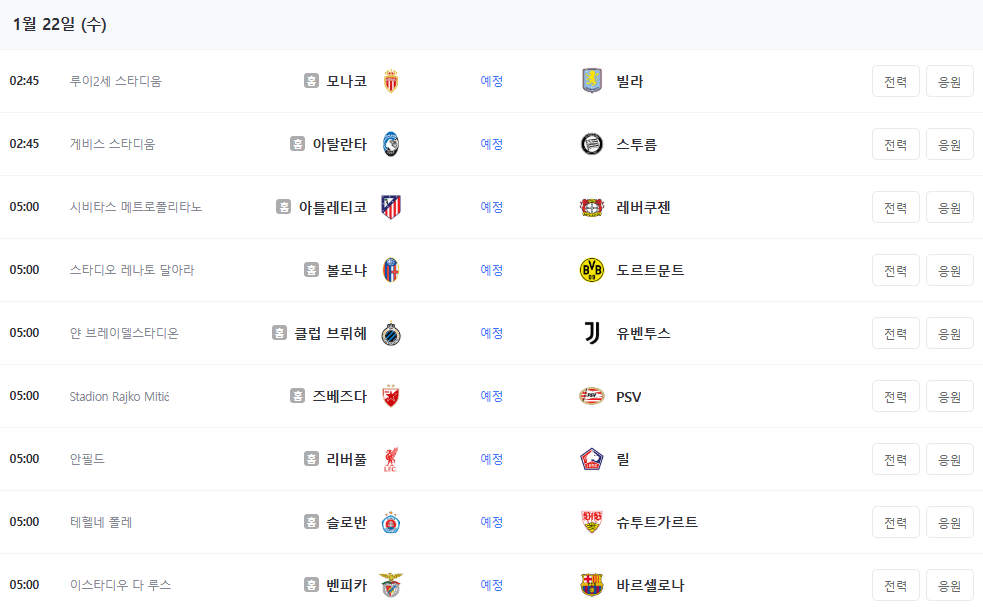Select the 도르트문트 BVB logo icon
Screen dimensions: 983x607
pos(590,270)
